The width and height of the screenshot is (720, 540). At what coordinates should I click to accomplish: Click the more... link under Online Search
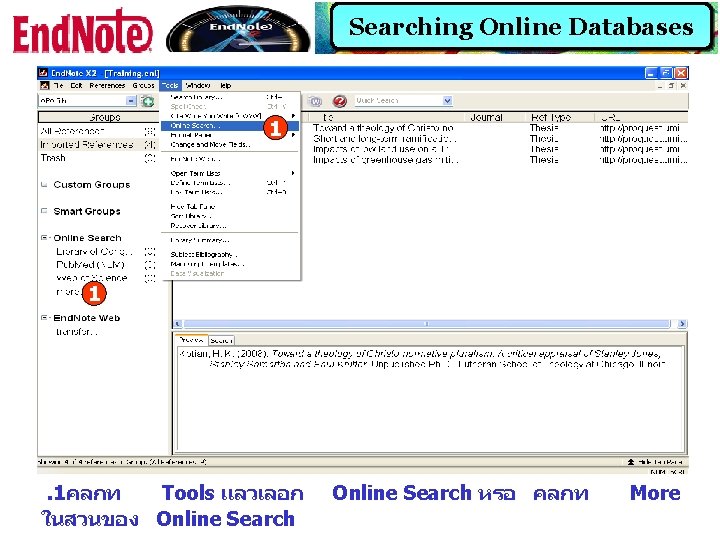[x=68, y=292]
